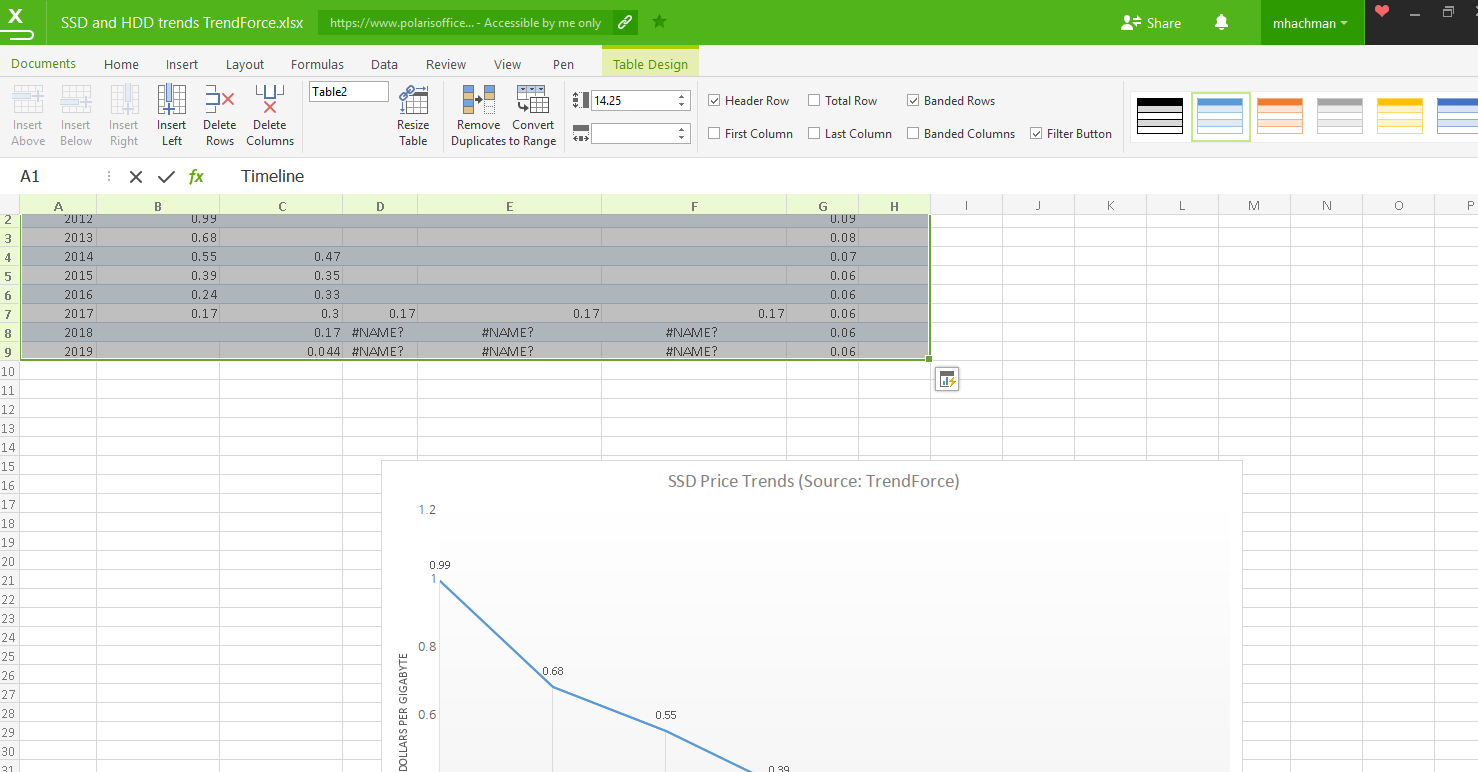Image resolution: width=1478 pixels, height=772 pixels.
Task: Click the Delete Rows icon
Action: [219, 101]
